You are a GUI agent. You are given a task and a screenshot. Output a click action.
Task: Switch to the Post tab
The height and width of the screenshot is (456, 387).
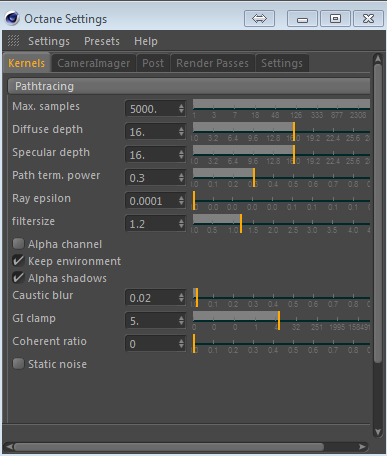pos(153,63)
